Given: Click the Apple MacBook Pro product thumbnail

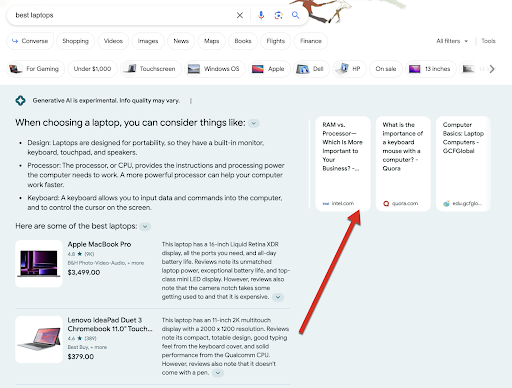Looking at the screenshot, I should 39,263.
